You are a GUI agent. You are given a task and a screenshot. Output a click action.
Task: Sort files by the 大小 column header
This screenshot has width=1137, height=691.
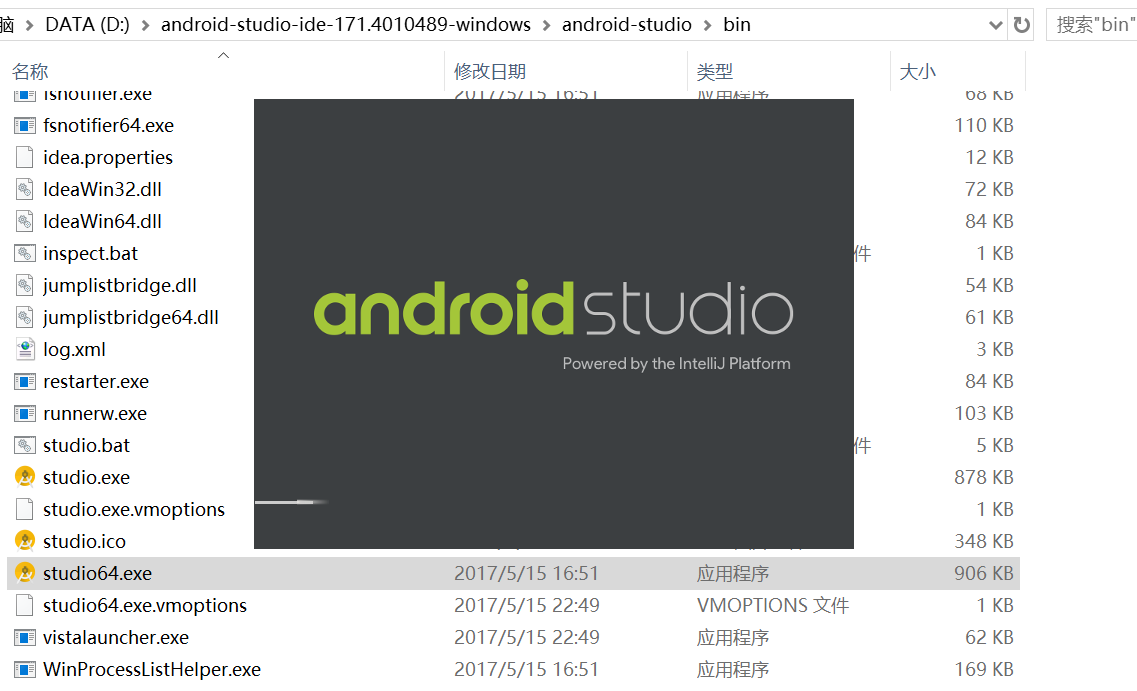click(x=917, y=72)
